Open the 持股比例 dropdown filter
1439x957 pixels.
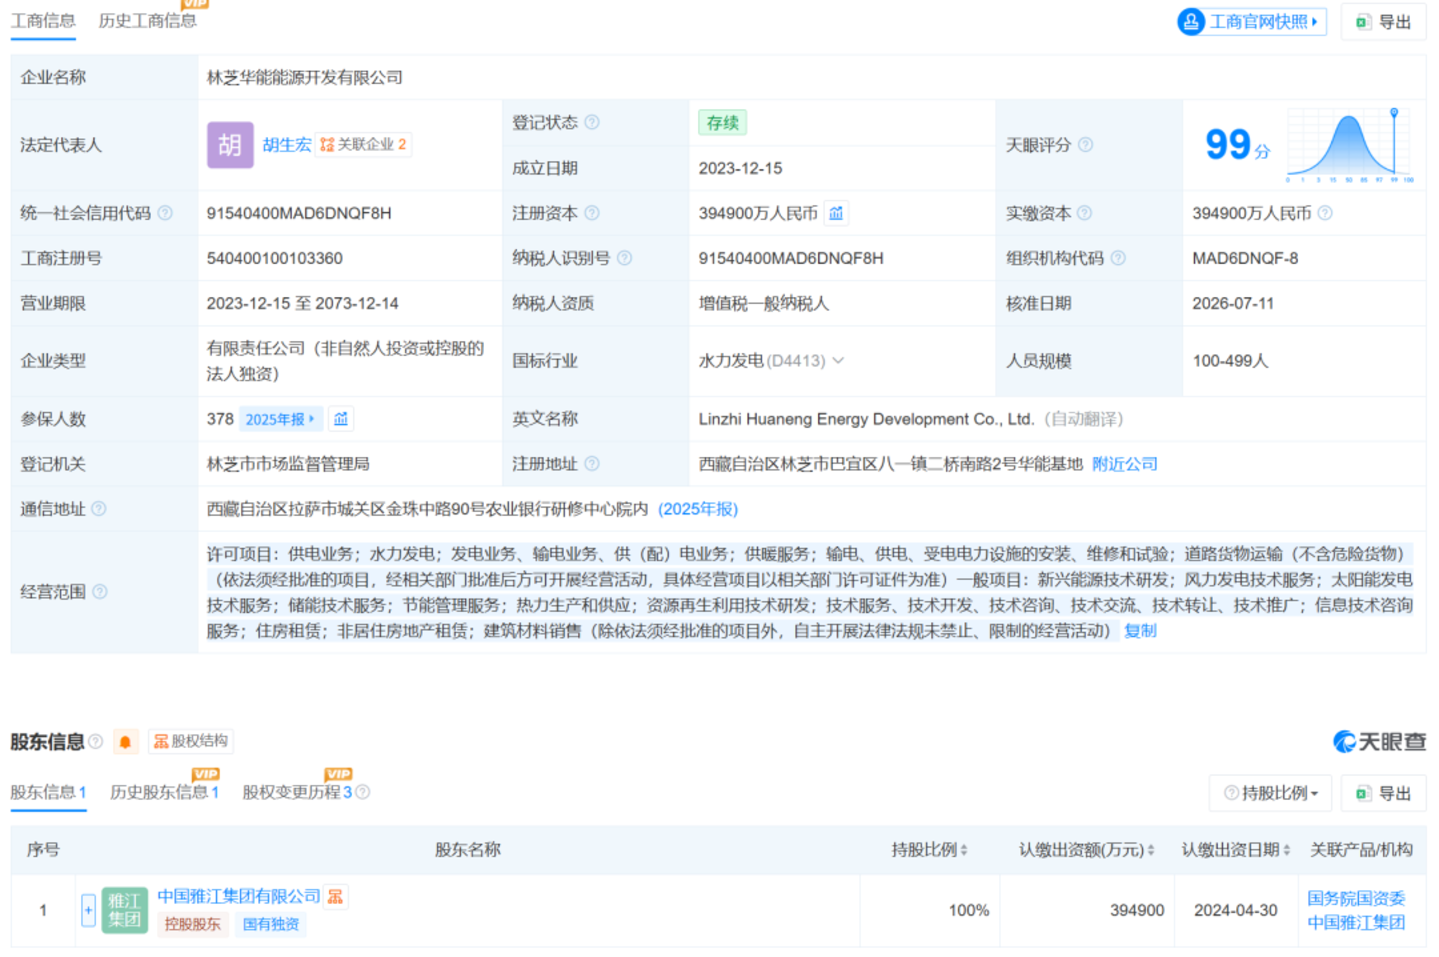click(1271, 793)
